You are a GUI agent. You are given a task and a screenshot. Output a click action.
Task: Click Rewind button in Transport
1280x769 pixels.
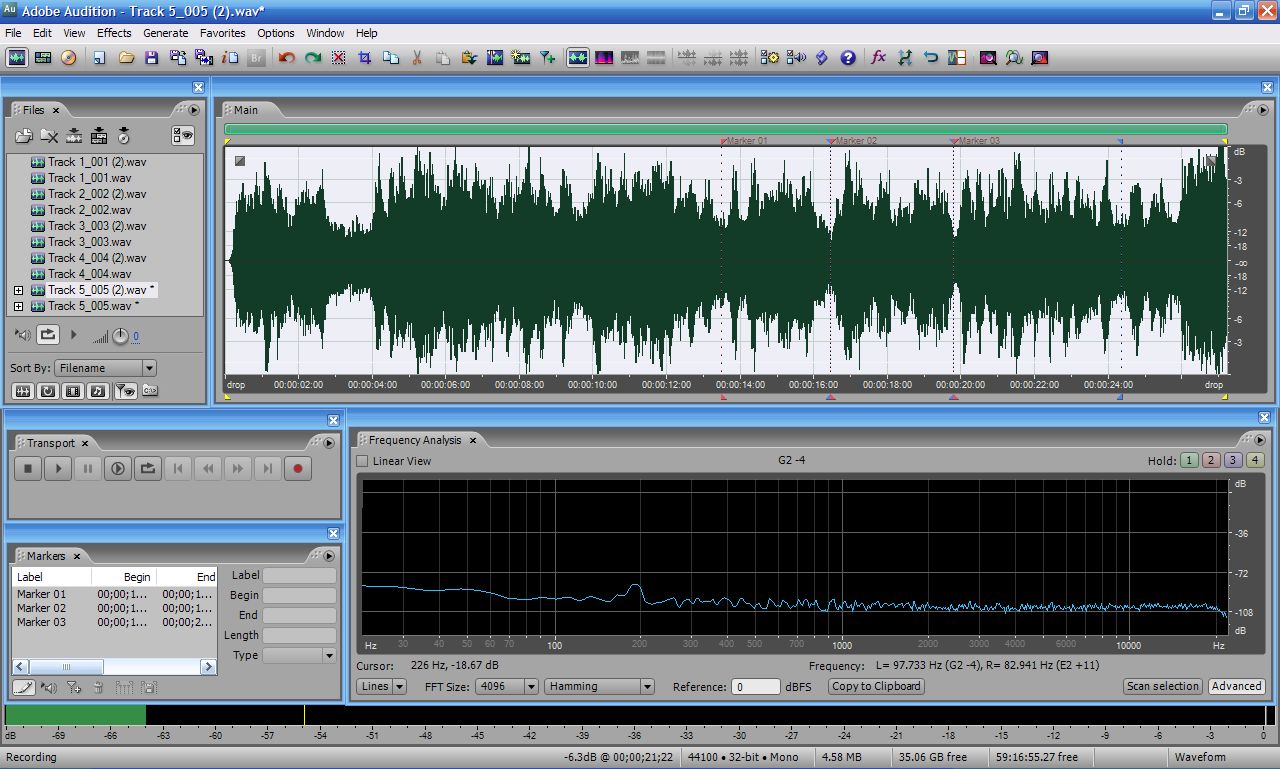coord(207,468)
